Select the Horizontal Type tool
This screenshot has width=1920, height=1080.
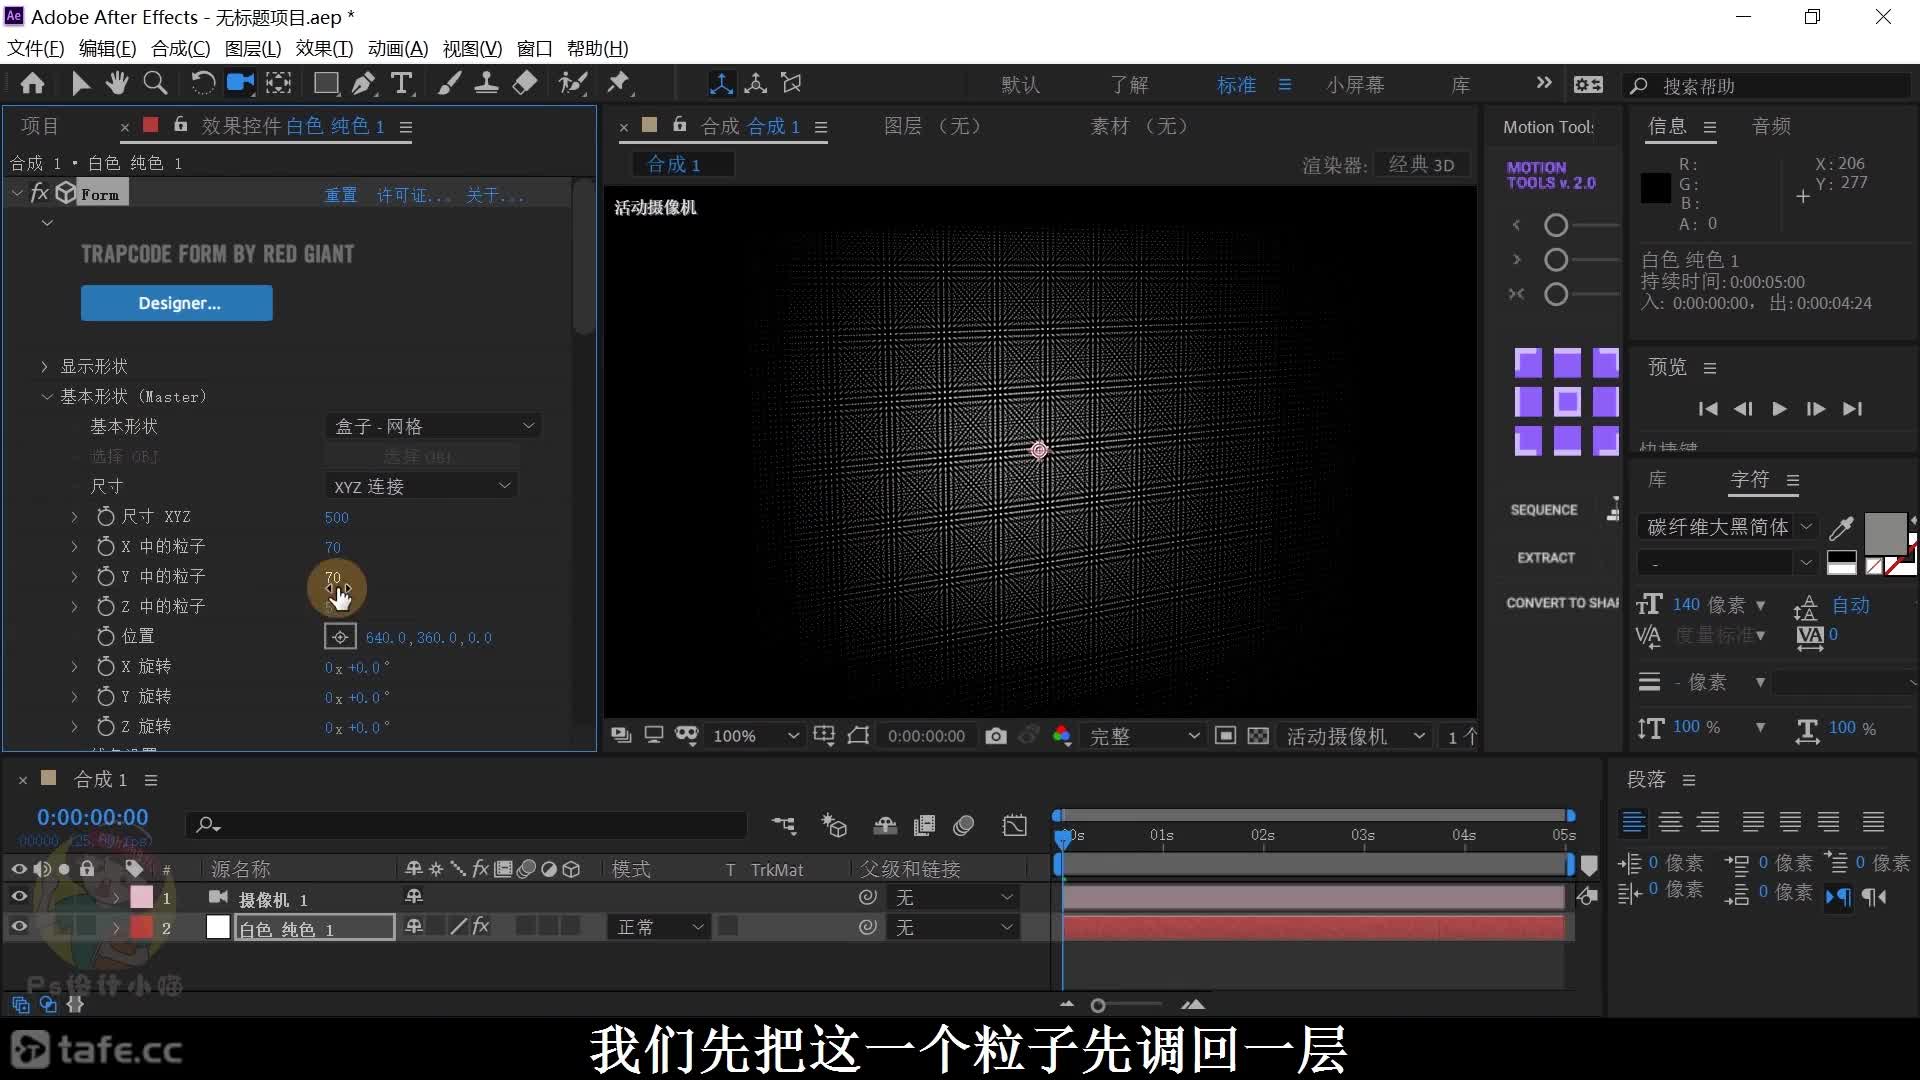coord(402,84)
